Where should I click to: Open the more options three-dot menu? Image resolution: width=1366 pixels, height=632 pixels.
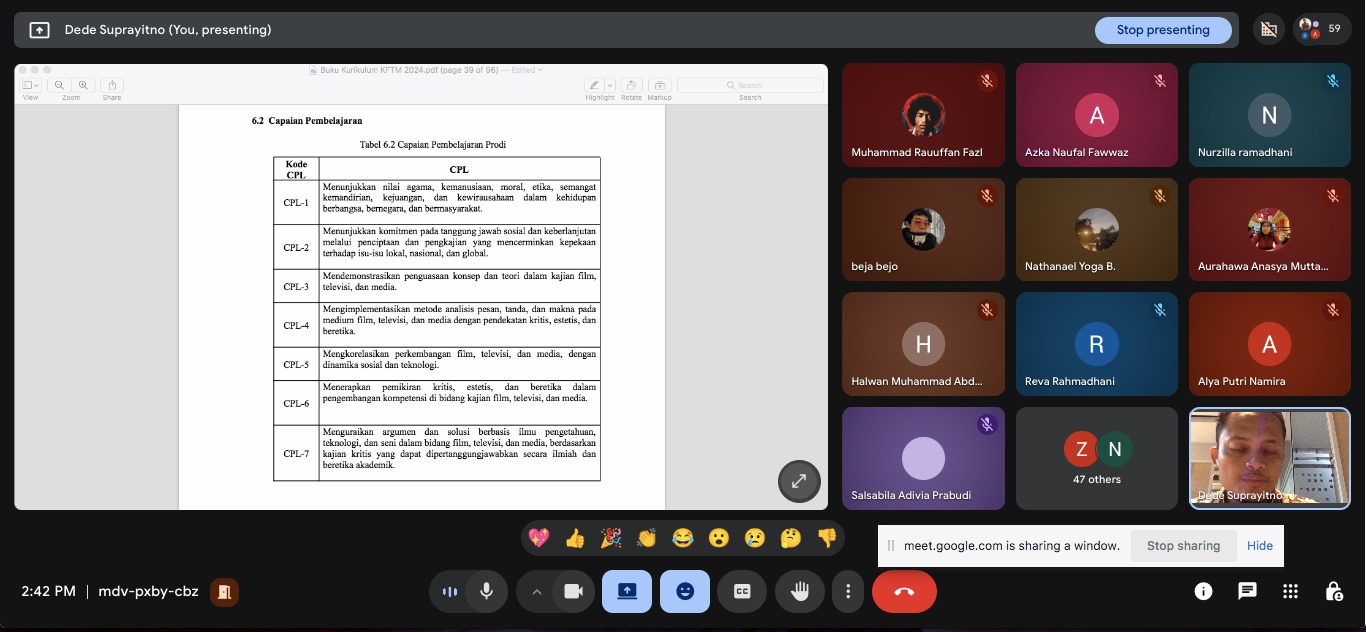[848, 591]
